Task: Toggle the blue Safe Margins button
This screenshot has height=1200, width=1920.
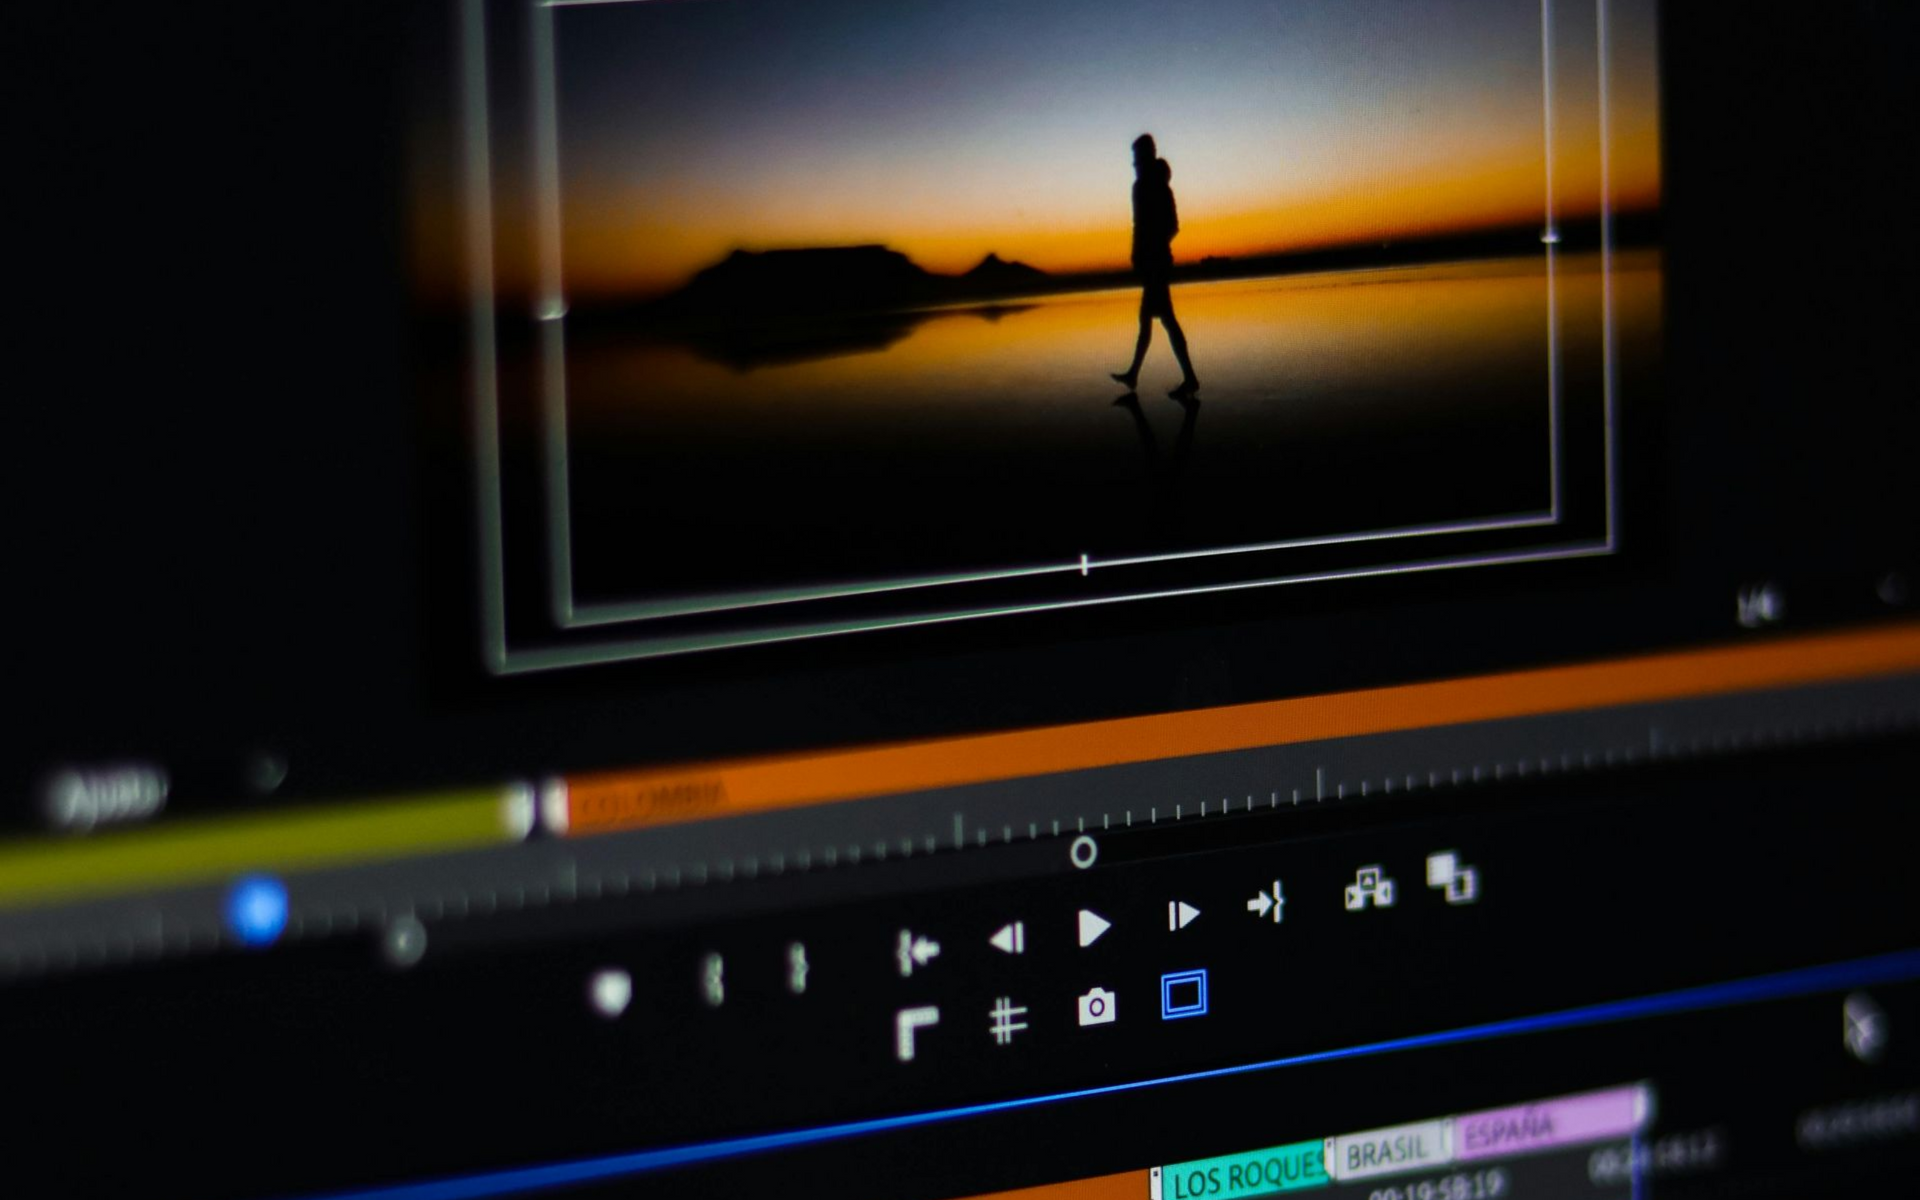Action: point(1183,995)
